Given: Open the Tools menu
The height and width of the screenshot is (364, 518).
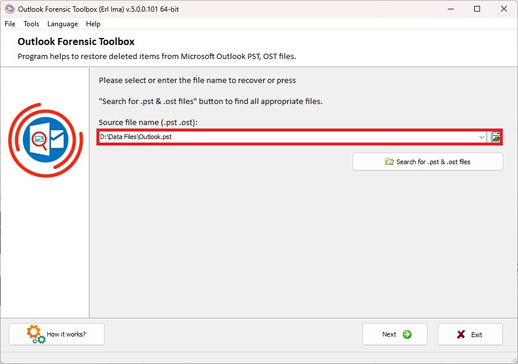Looking at the screenshot, I should click(31, 24).
